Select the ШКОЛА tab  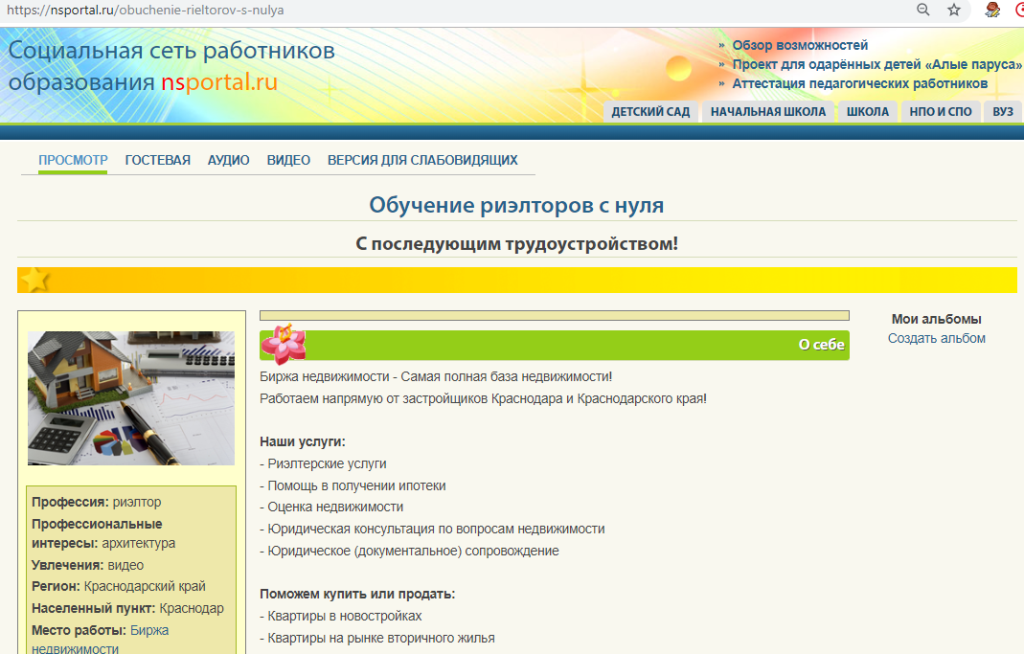[x=867, y=112]
